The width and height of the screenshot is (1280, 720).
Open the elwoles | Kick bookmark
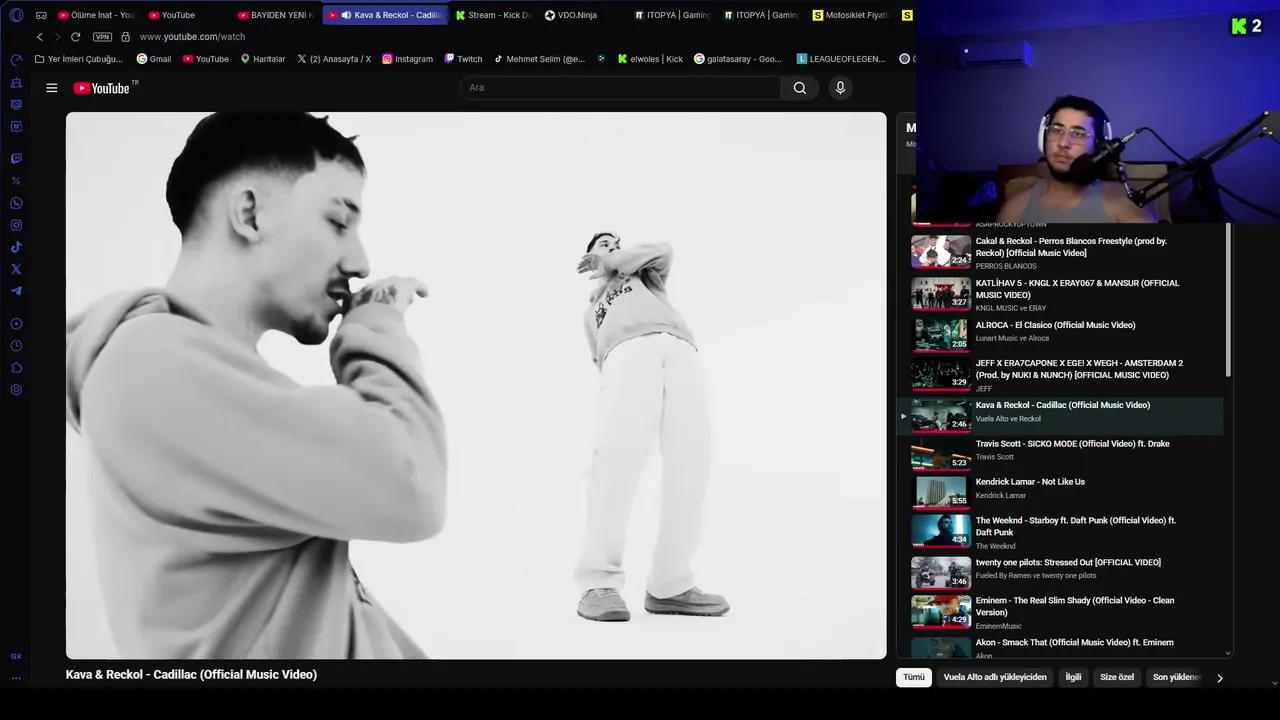[650, 59]
